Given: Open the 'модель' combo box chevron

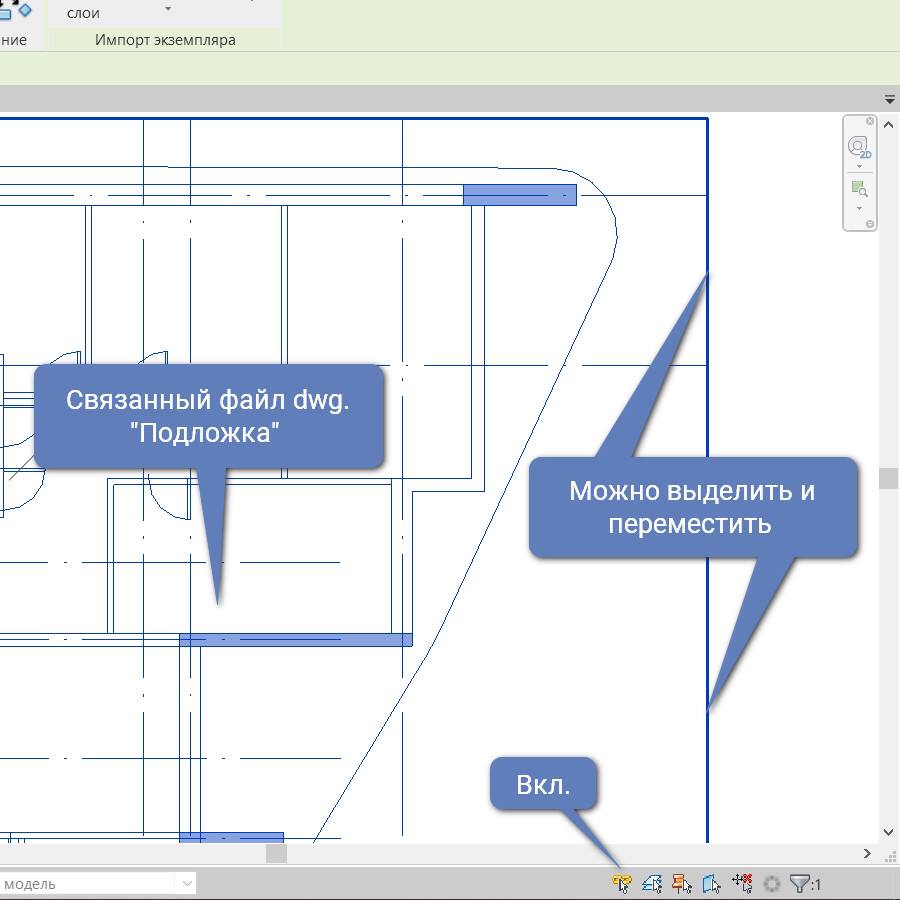Looking at the screenshot, I should pos(187,884).
